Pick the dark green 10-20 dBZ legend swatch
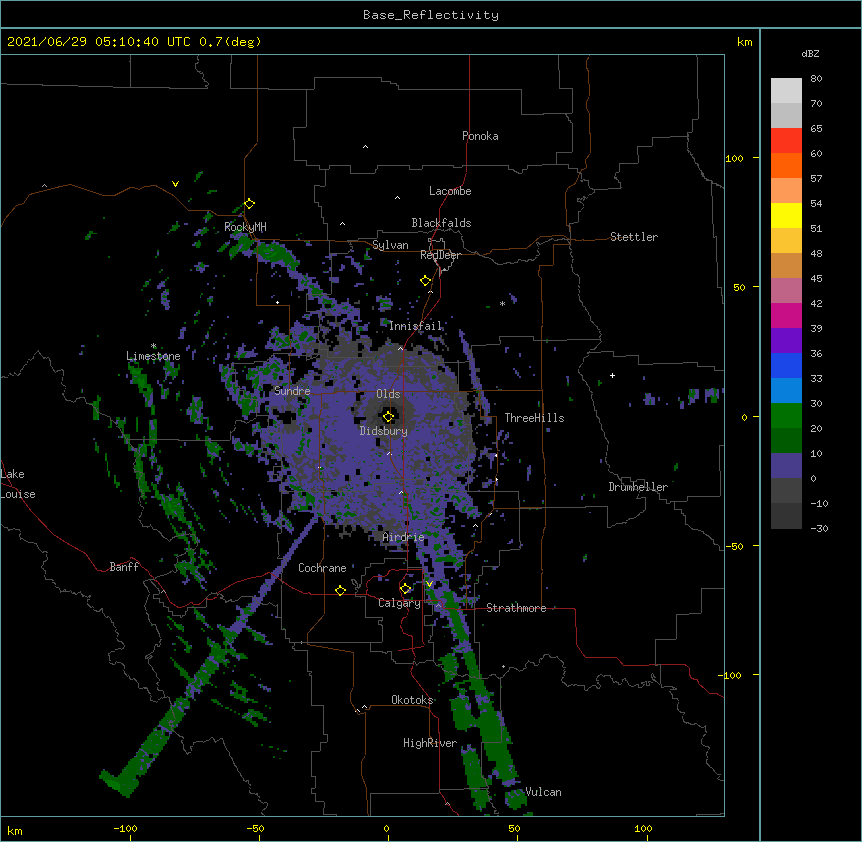This screenshot has height=842, width=862. pos(786,441)
